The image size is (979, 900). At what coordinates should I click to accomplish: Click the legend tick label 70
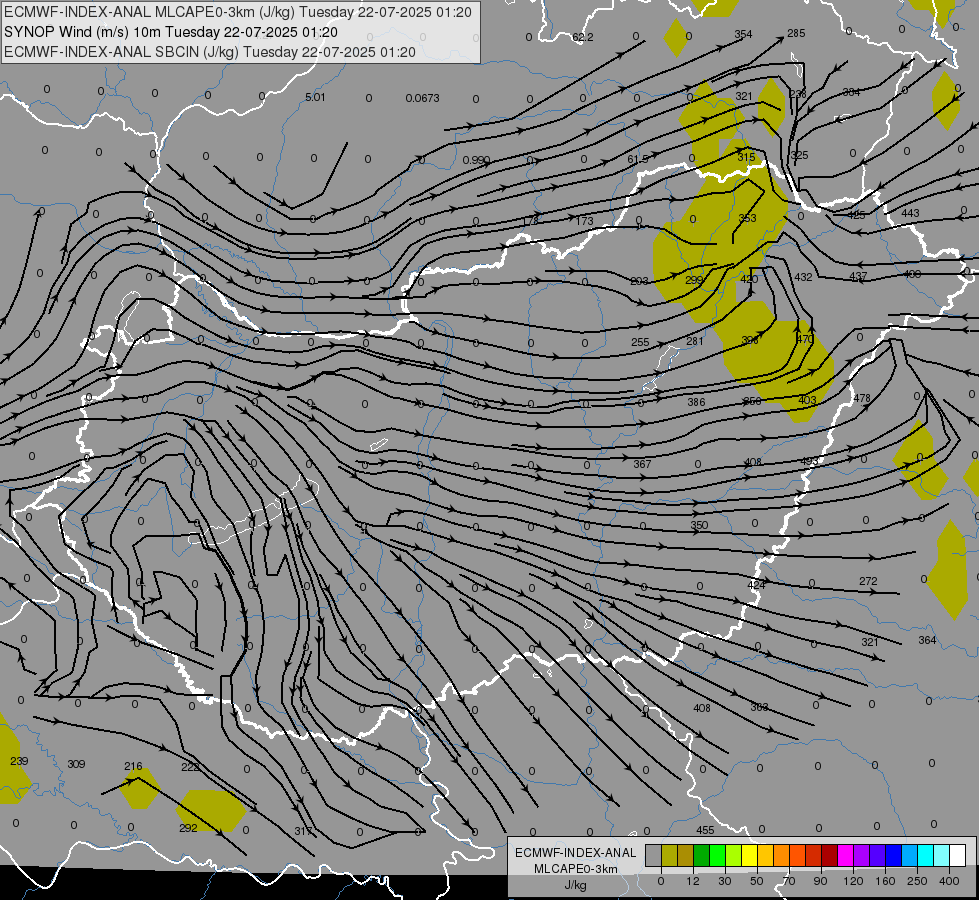789,881
